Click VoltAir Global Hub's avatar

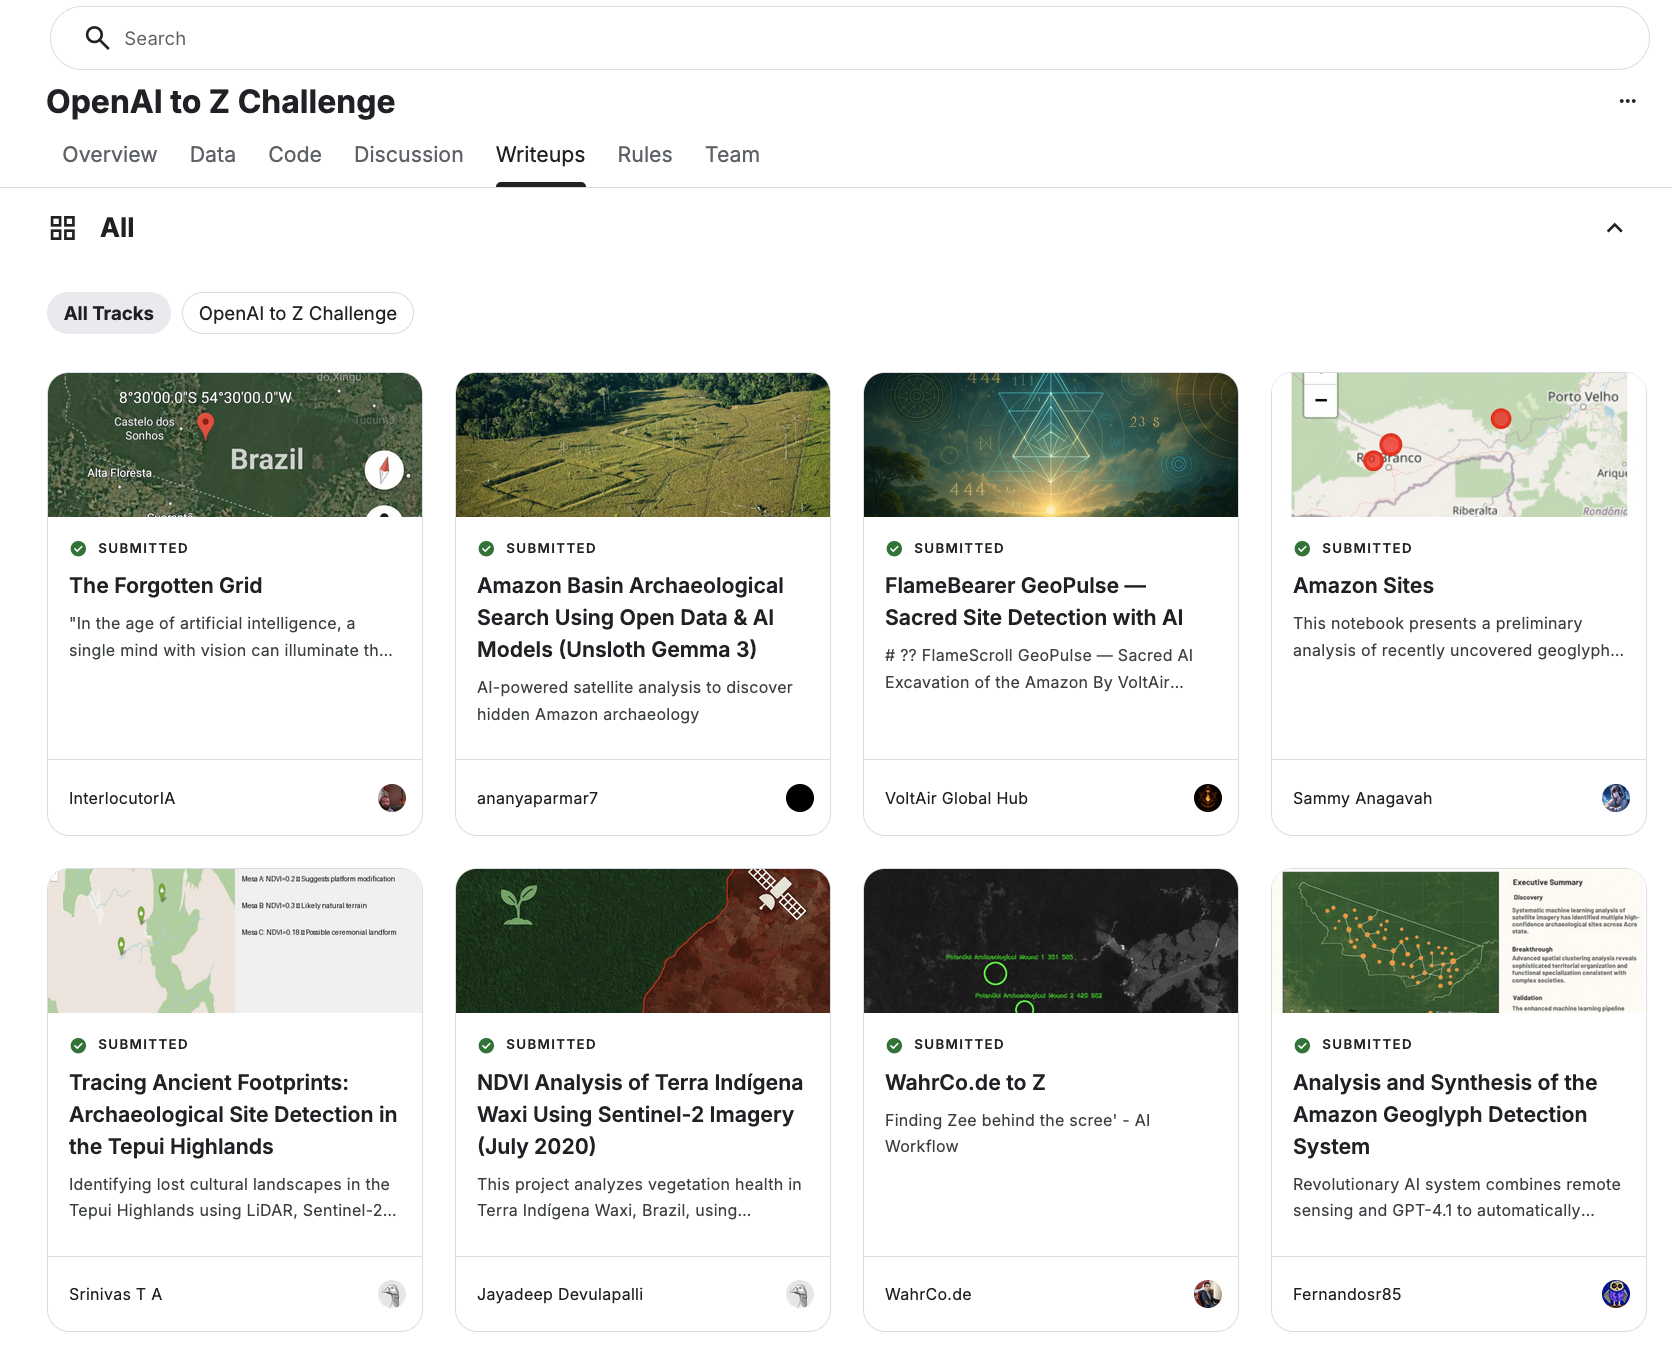tap(1208, 798)
